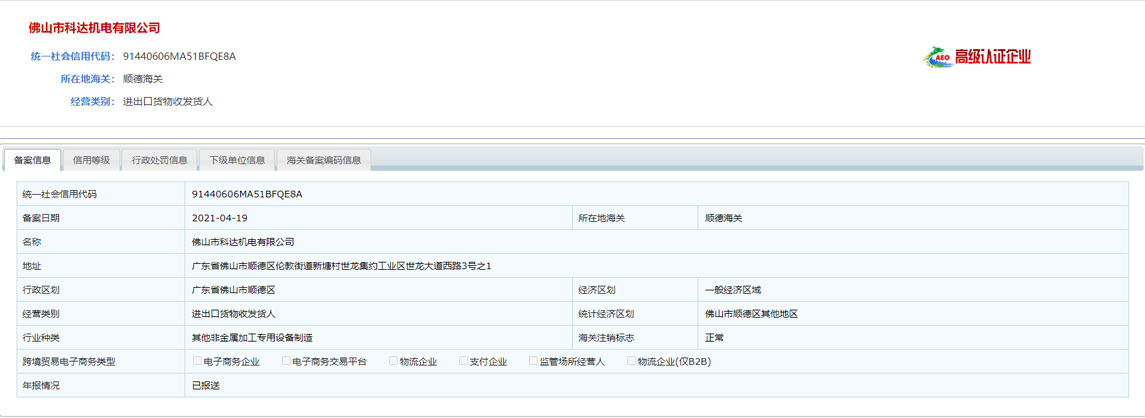Image resolution: width=1145 pixels, height=418 pixels.
Task: Click the 备案日期 value 2021-04-19
Action: 219,218
